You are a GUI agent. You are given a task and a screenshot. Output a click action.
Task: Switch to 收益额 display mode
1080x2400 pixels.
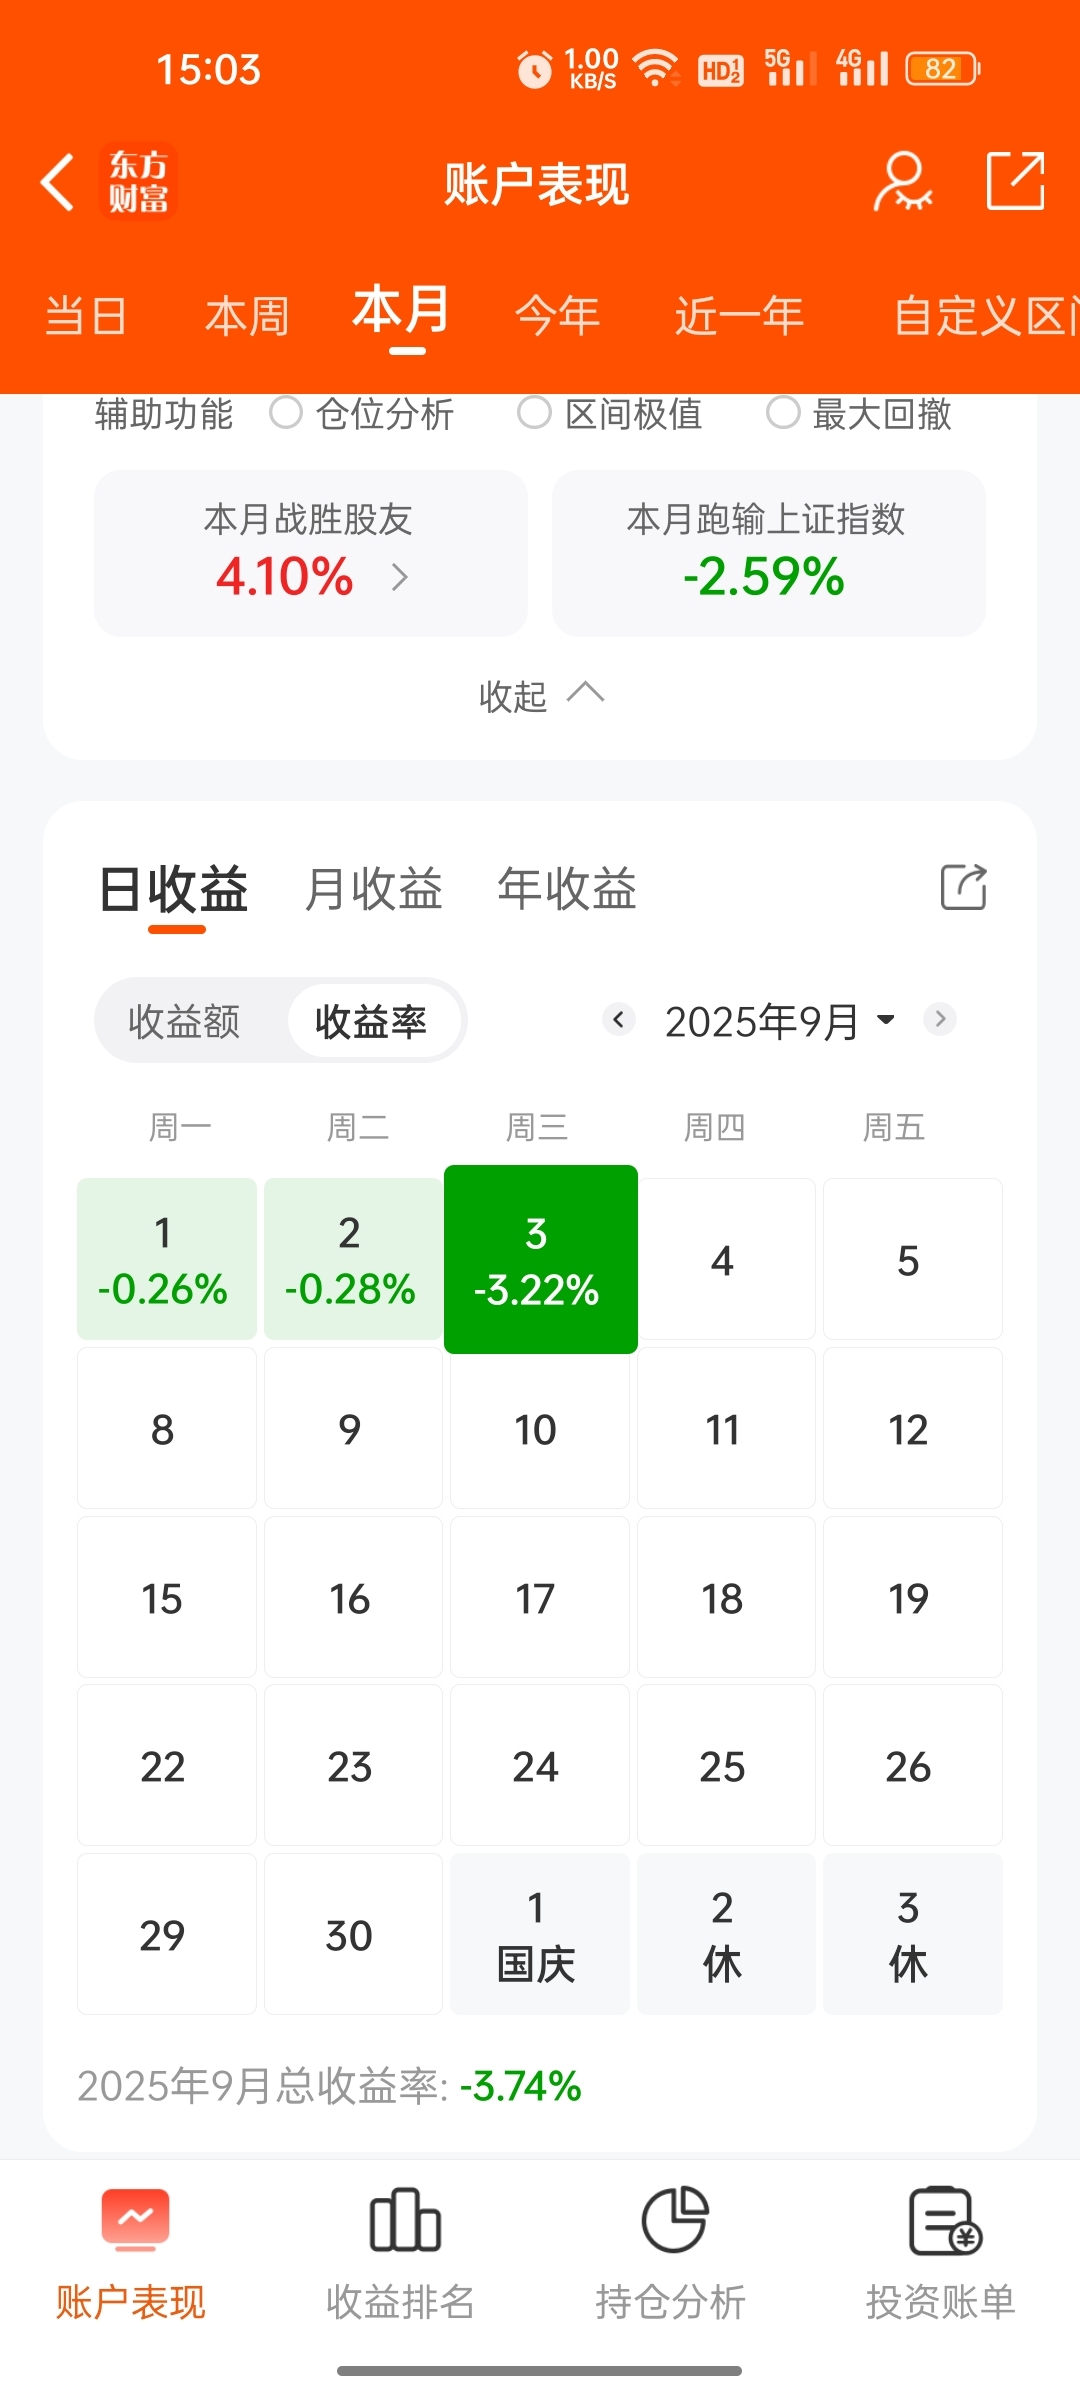click(184, 1021)
